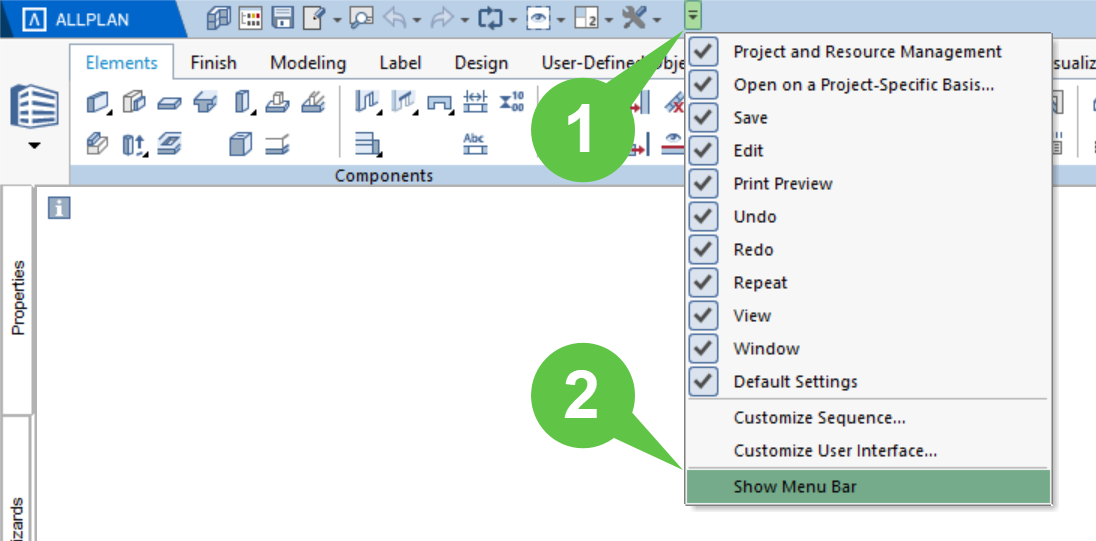Select the strip foundation tool icon
This screenshot has height=541, width=1096.
tap(312, 103)
